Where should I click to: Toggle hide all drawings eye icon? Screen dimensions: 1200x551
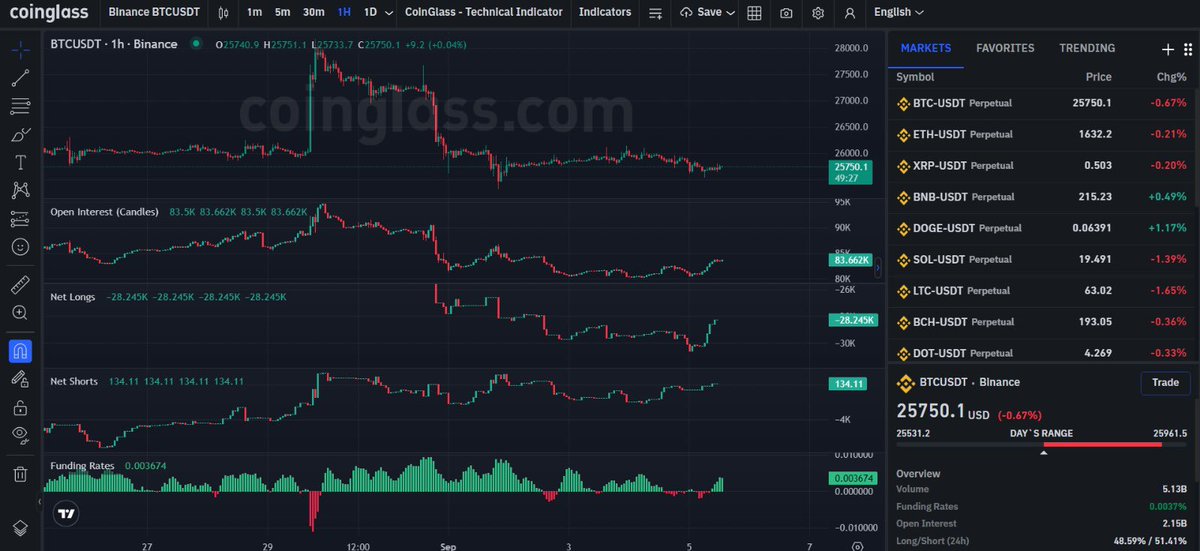pos(20,435)
